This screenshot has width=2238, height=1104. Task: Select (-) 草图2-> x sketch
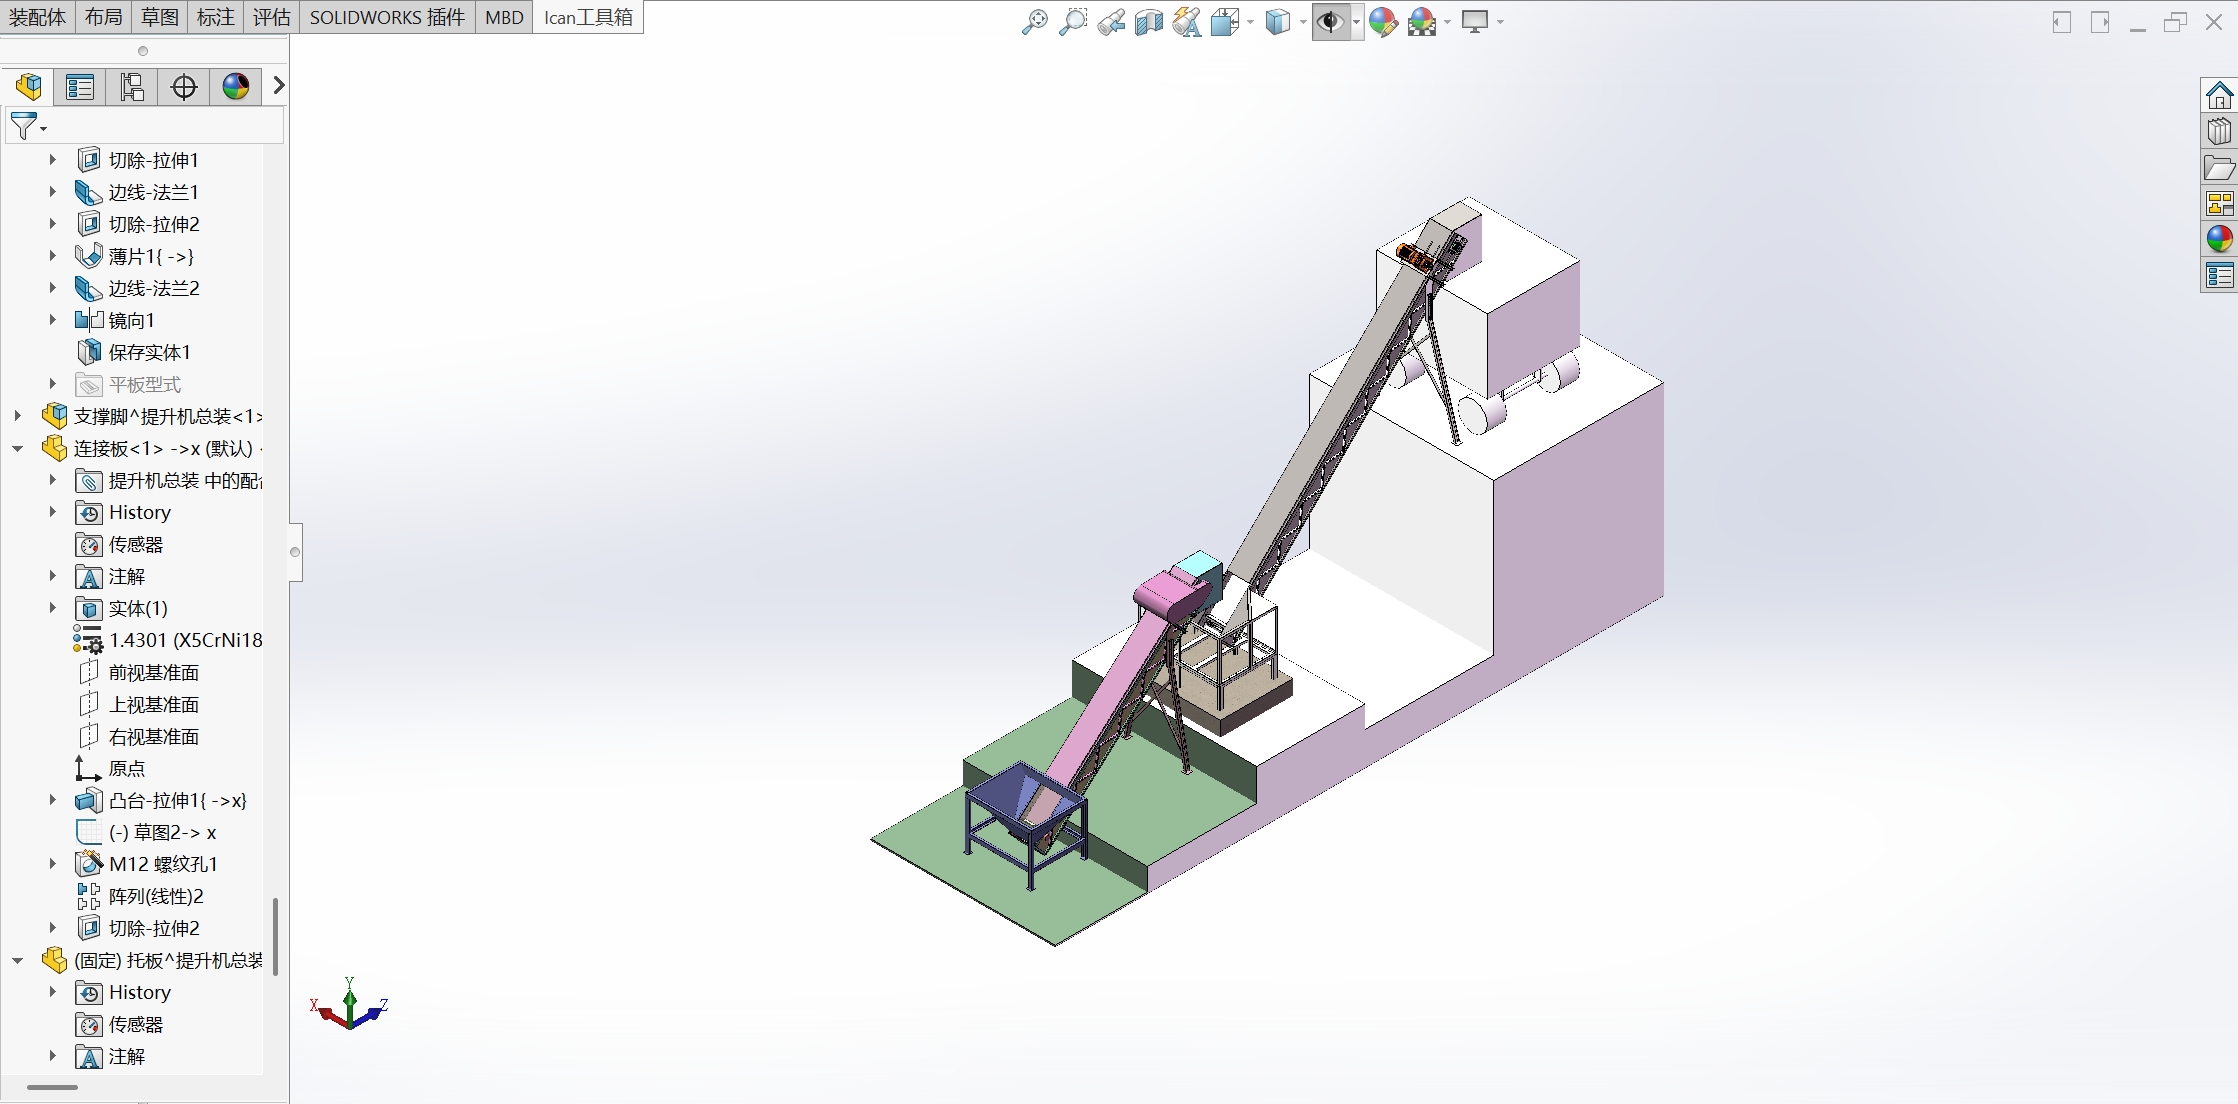[162, 832]
